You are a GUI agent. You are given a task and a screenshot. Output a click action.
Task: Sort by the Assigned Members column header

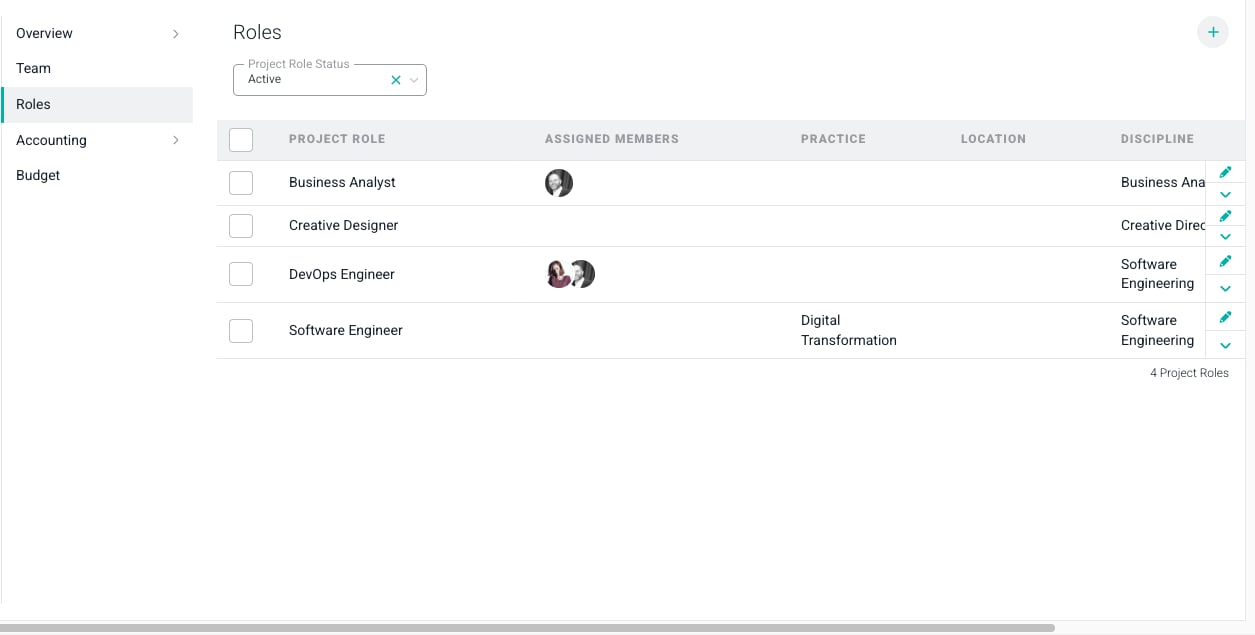[x=612, y=139]
